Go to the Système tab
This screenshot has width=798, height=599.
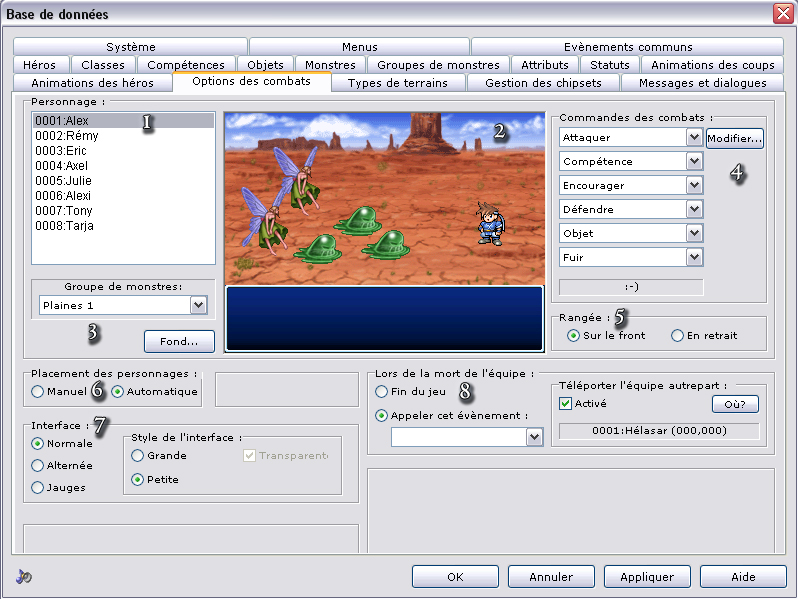pos(130,47)
